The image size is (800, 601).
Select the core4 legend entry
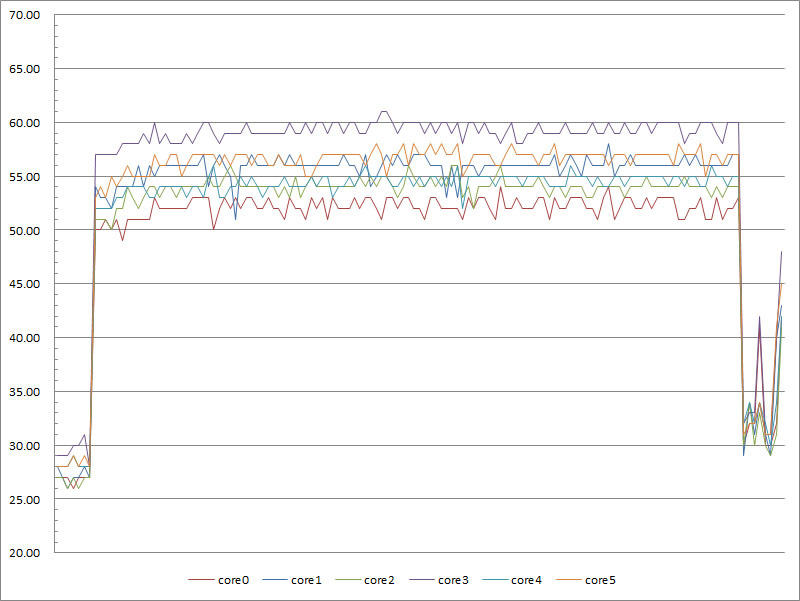pos(512,580)
